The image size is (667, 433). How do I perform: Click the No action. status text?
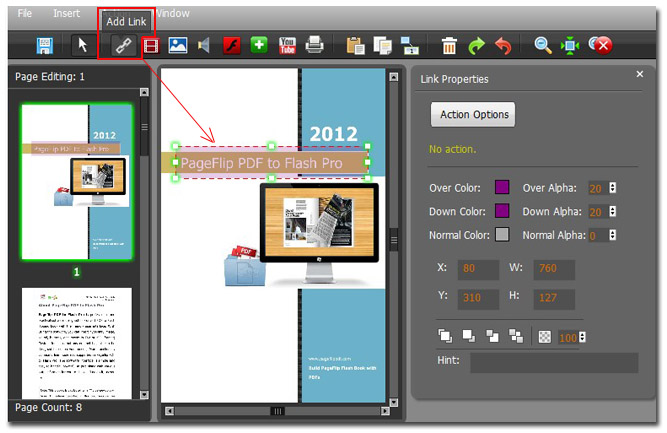(x=453, y=149)
